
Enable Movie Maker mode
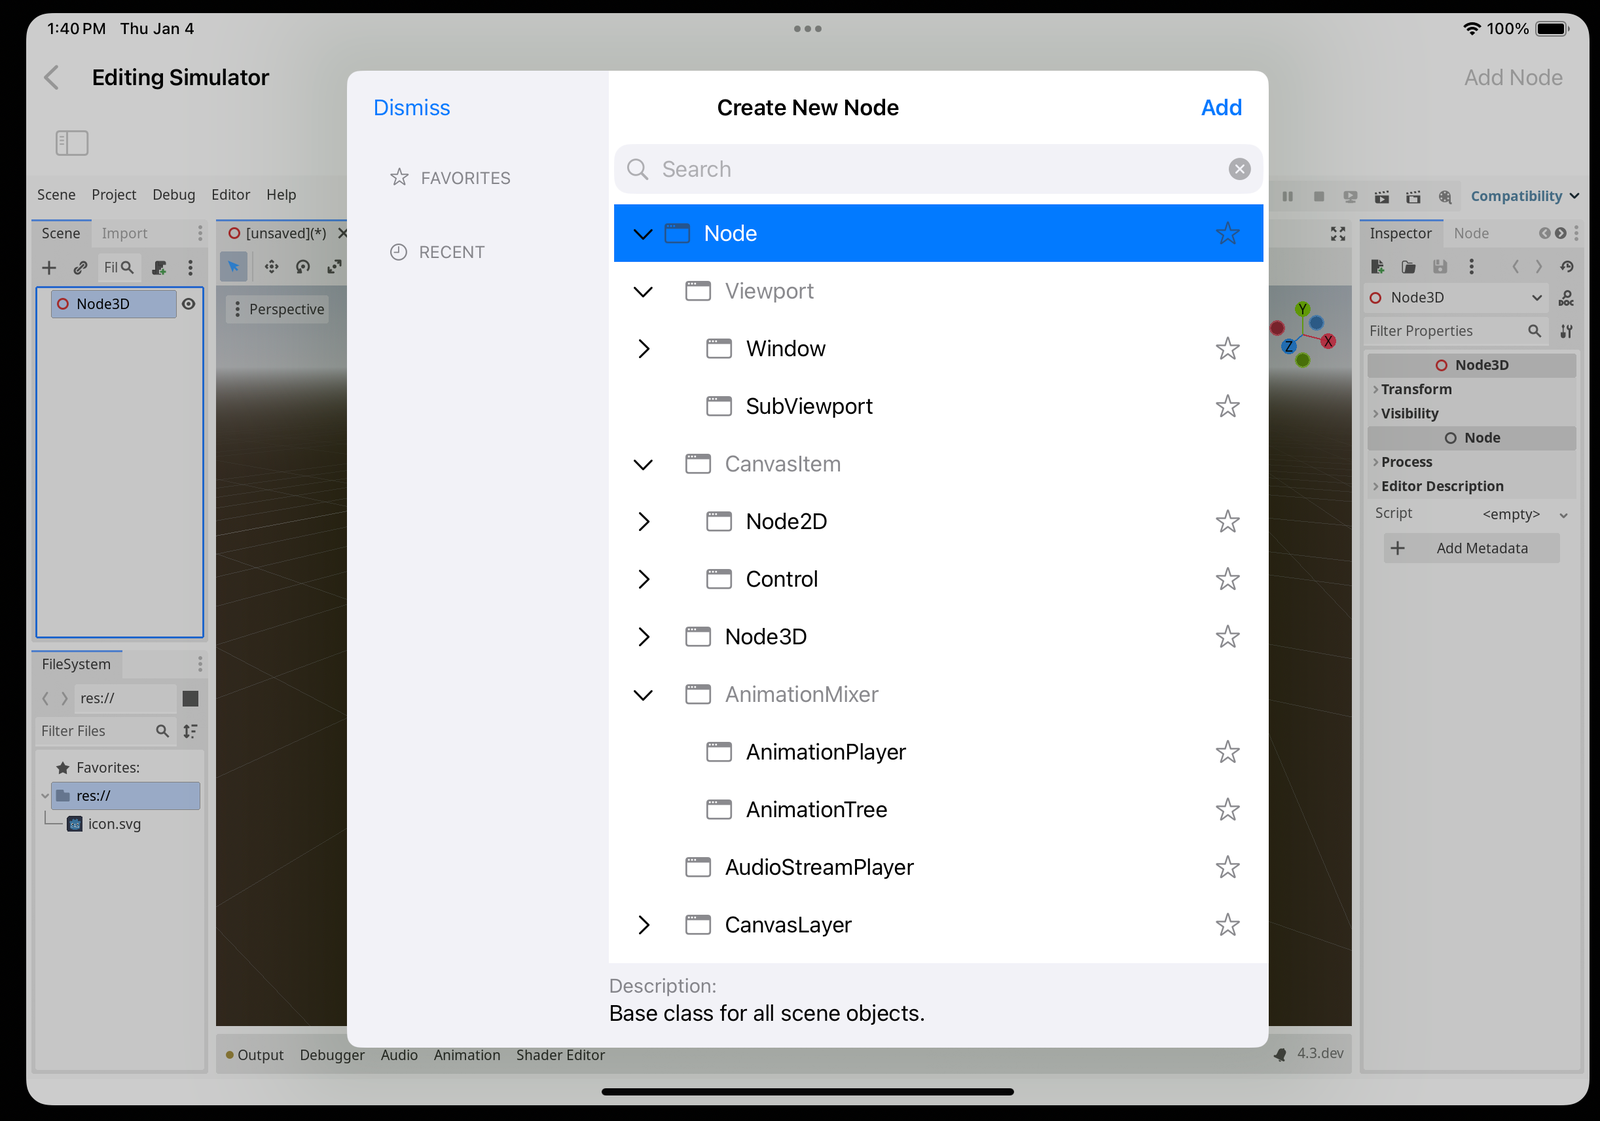click(x=1445, y=197)
